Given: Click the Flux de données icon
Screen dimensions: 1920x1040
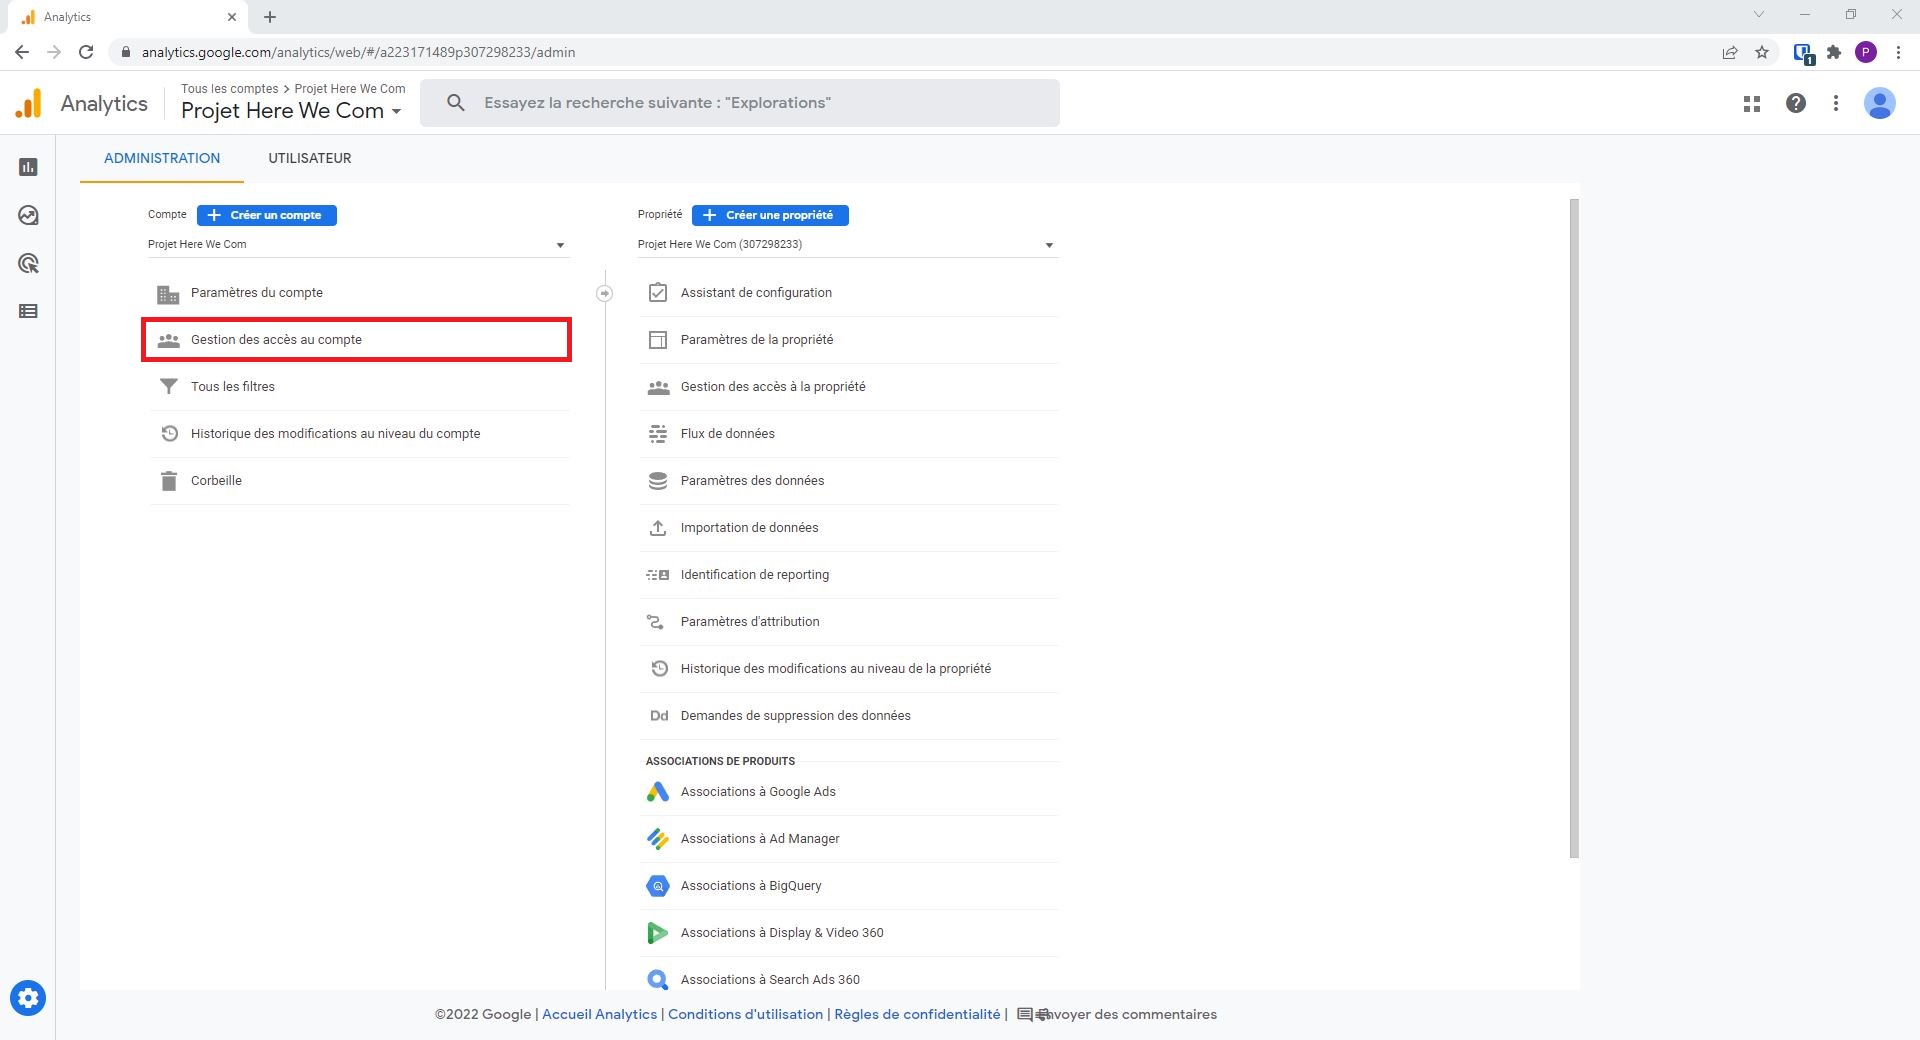Looking at the screenshot, I should pyautogui.click(x=658, y=434).
